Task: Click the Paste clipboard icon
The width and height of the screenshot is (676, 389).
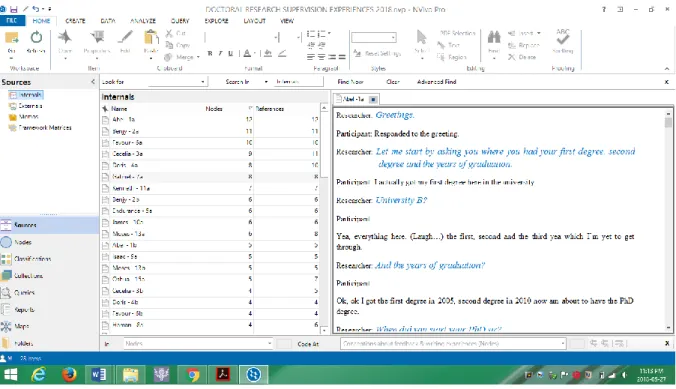Action: coord(151,38)
